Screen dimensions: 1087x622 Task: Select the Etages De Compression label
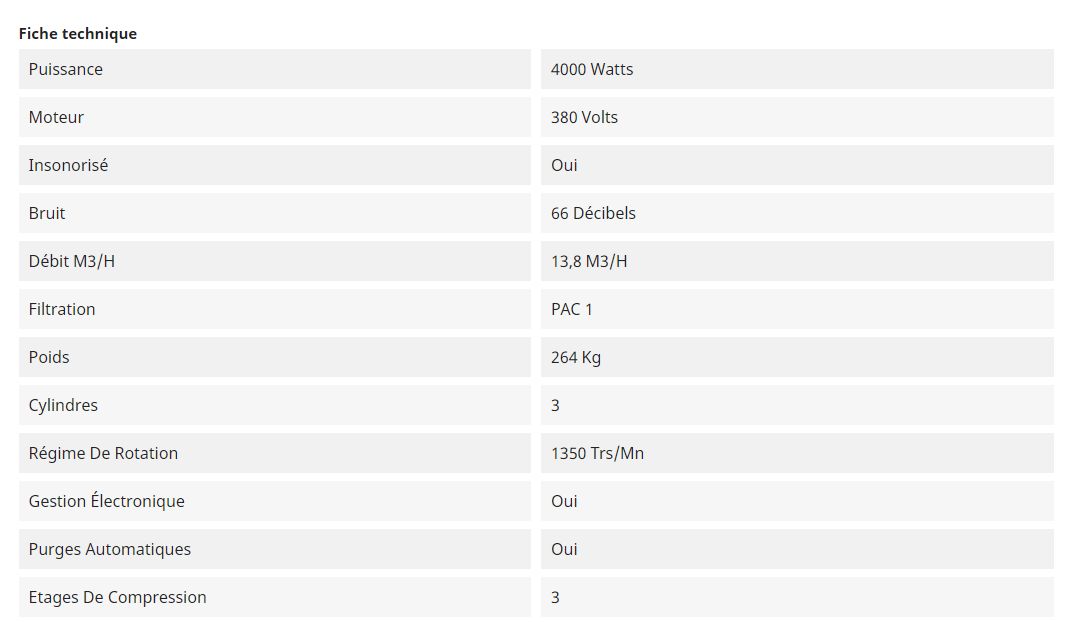coord(117,597)
